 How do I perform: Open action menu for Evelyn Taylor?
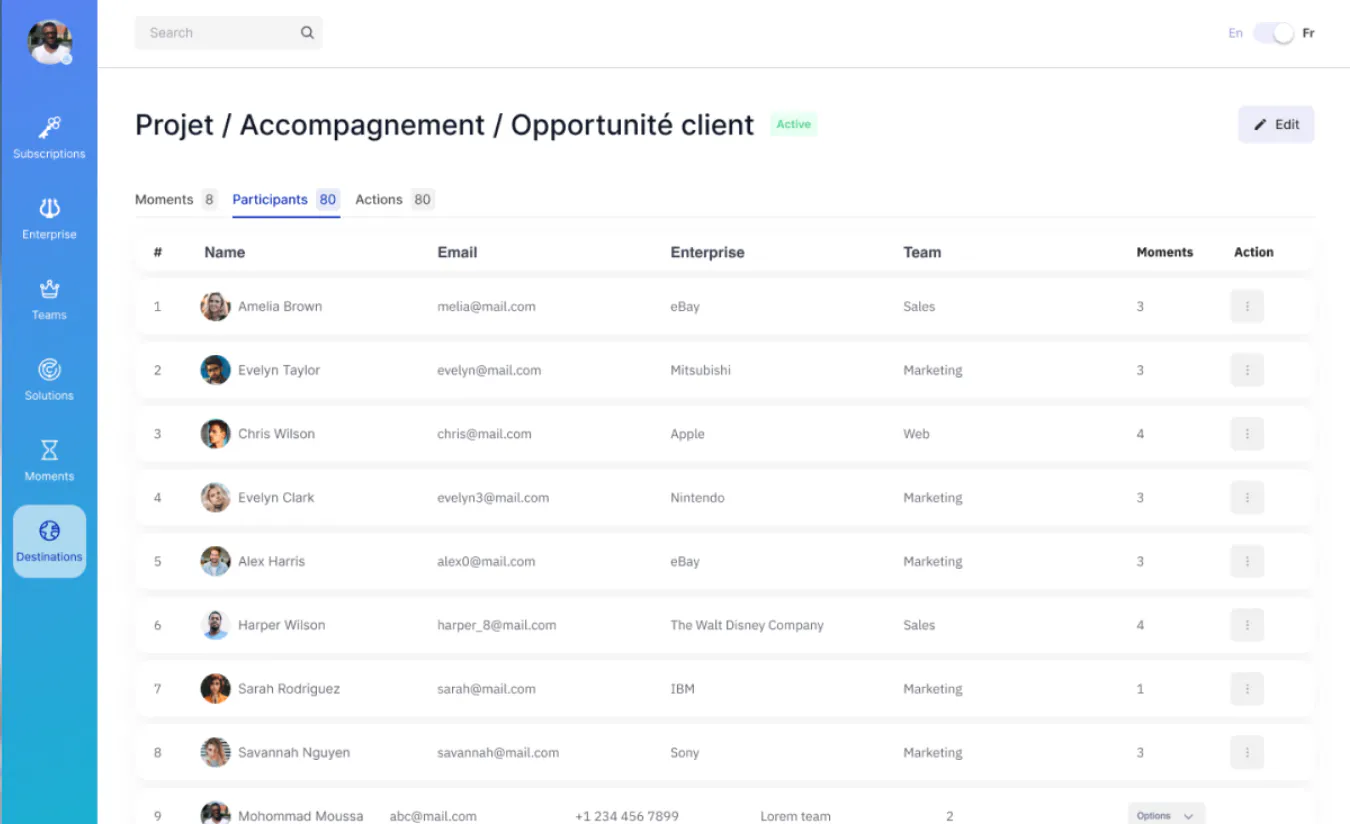pyautogui.click(x=1247, y=370)
